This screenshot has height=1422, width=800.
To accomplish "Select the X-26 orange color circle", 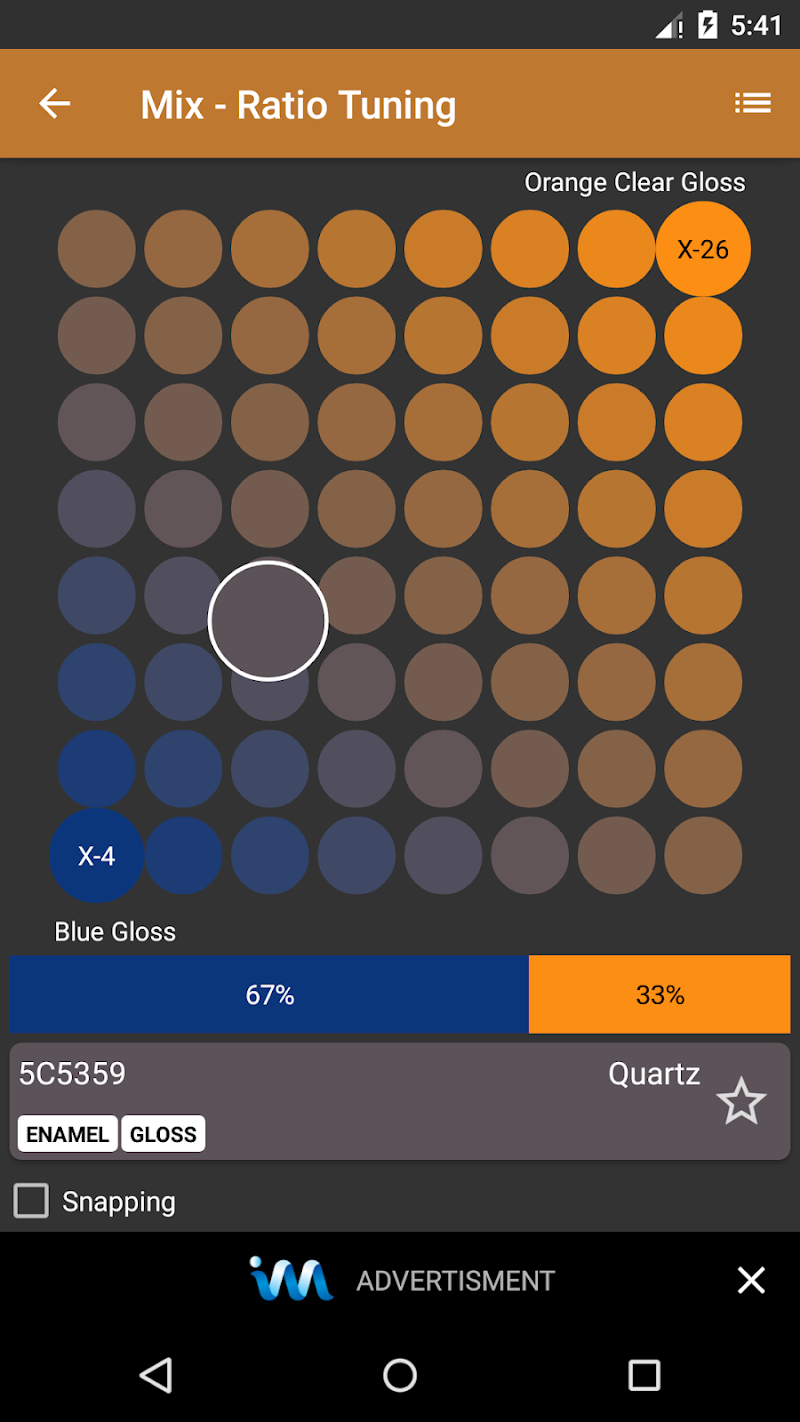I will (703, 249).
